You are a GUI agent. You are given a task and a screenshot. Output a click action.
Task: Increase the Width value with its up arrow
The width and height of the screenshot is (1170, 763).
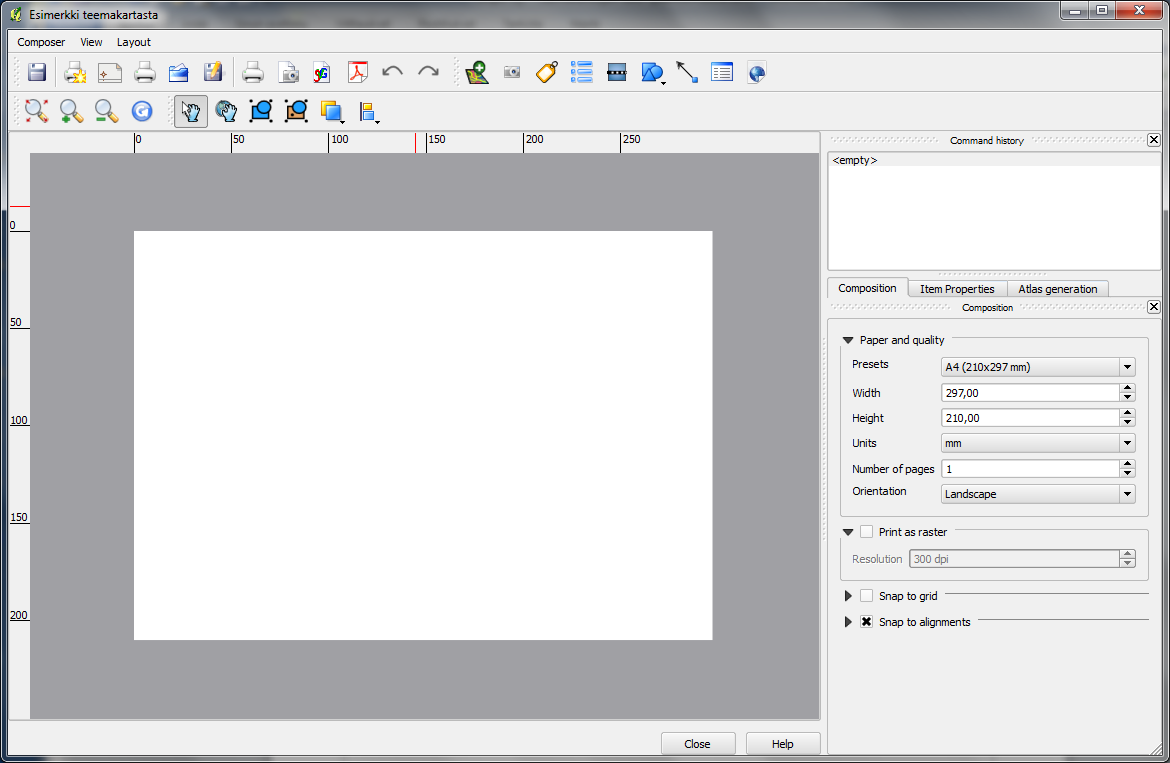[1127, 388]
